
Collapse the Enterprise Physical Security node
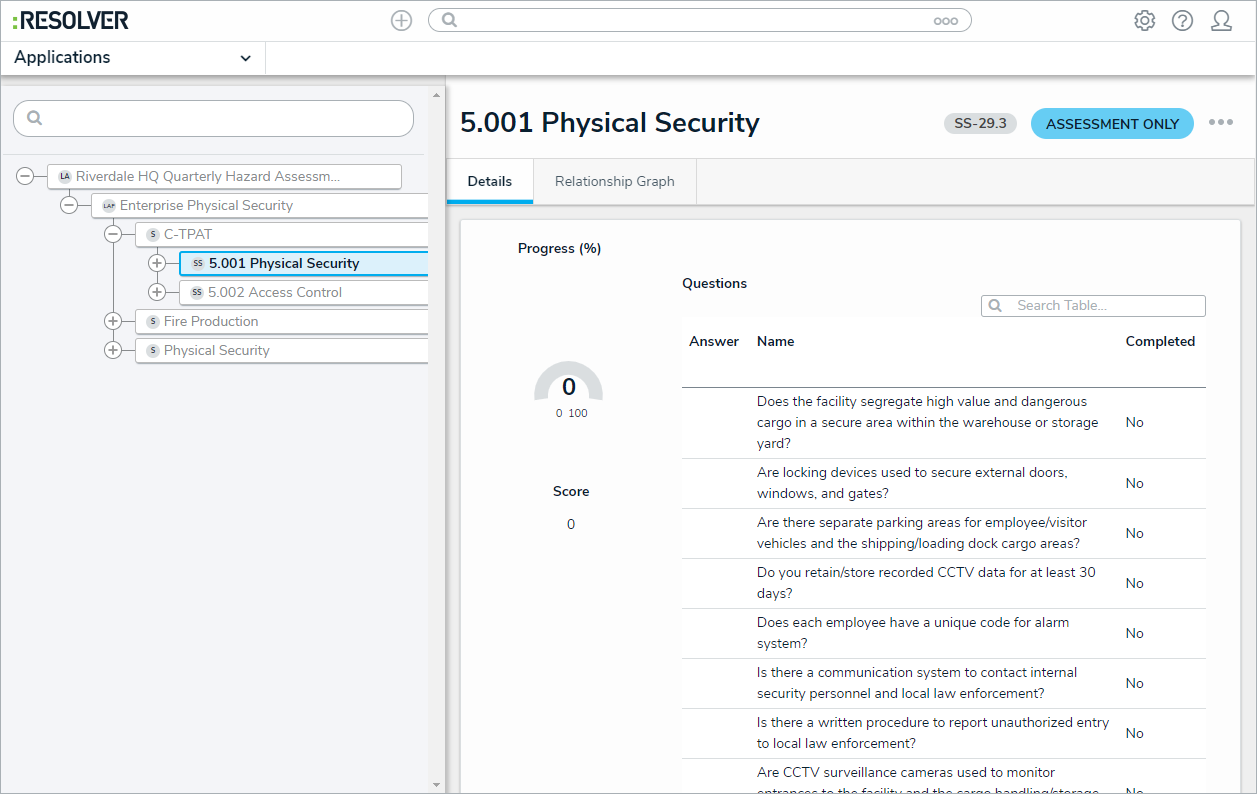[69, 205]
